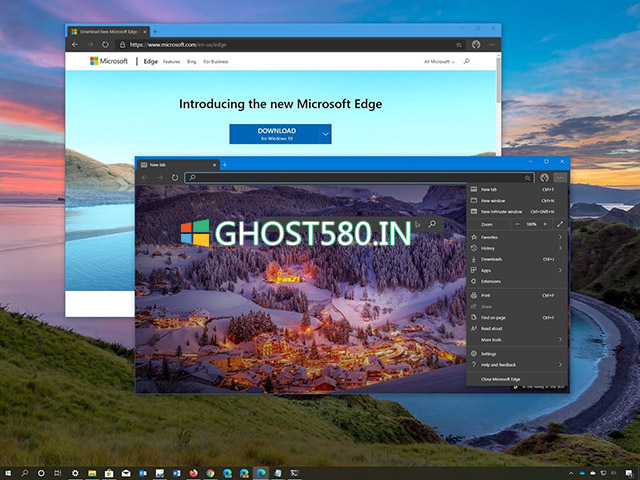
Task: Open Google Chrome from the taskbar
Action: [210, 473]
